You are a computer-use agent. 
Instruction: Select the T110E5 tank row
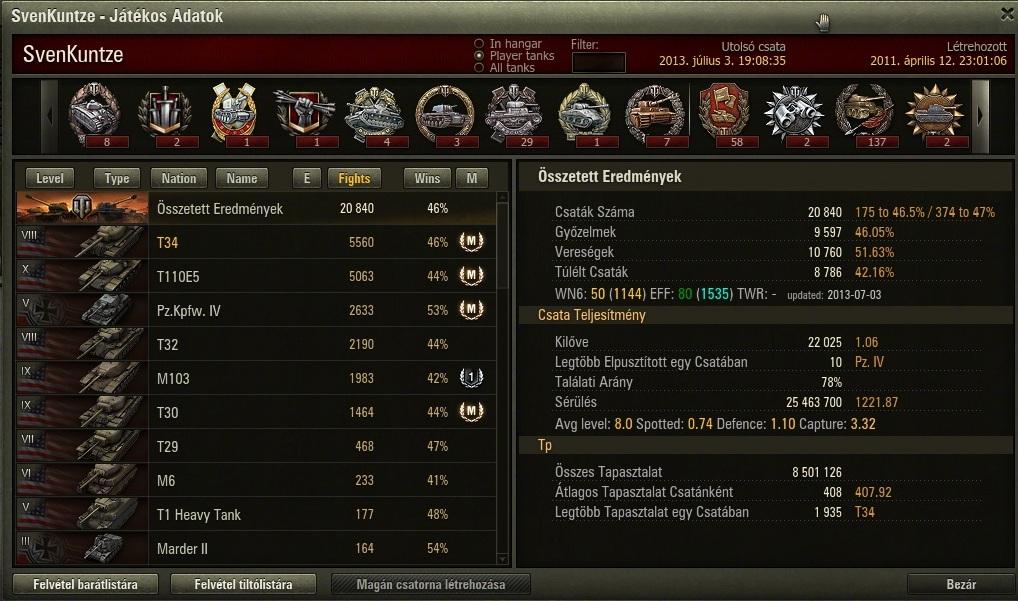pyautogui.click(x=256, y=276)
